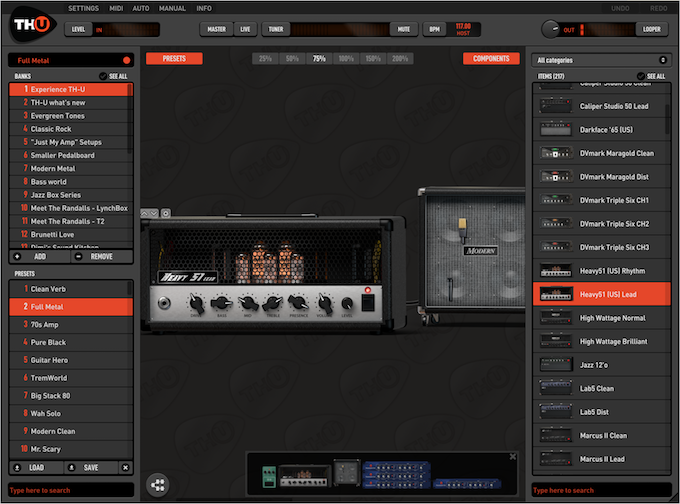Click the DVmark Maragold Clean amp icon
This screenshot has width=680, height=504.
[556, 153]
